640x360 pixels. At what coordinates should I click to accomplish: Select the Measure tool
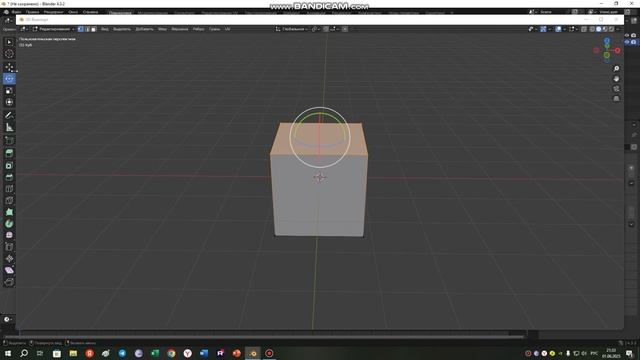pos(9,127)
